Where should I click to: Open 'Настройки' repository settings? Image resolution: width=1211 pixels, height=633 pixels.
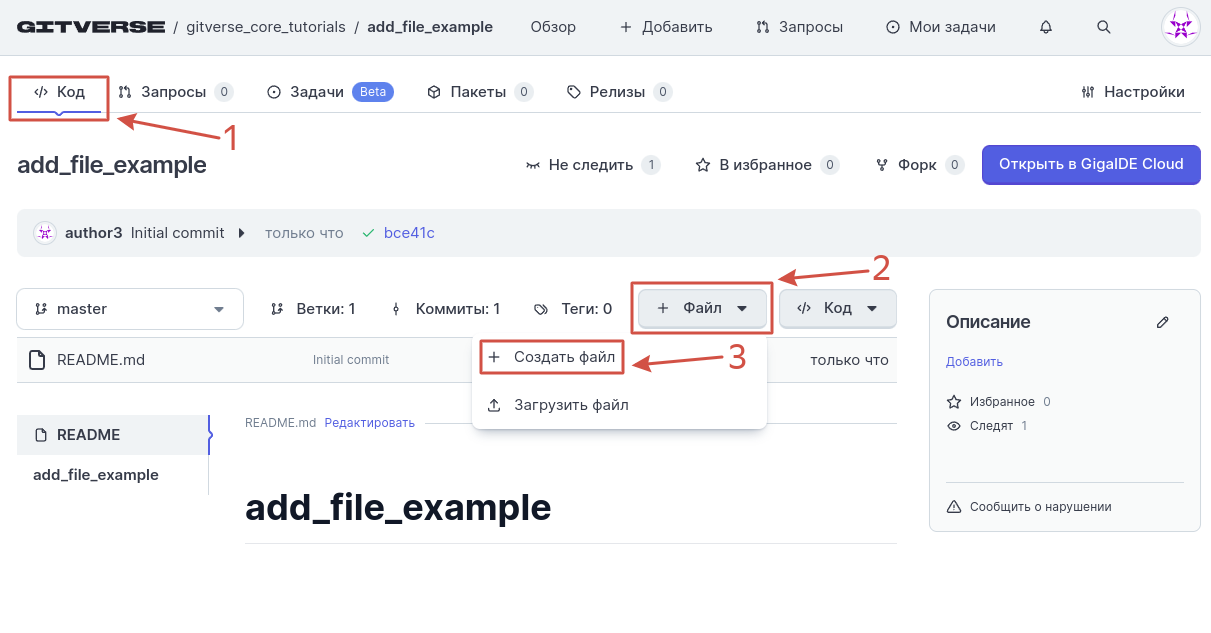1133,92
